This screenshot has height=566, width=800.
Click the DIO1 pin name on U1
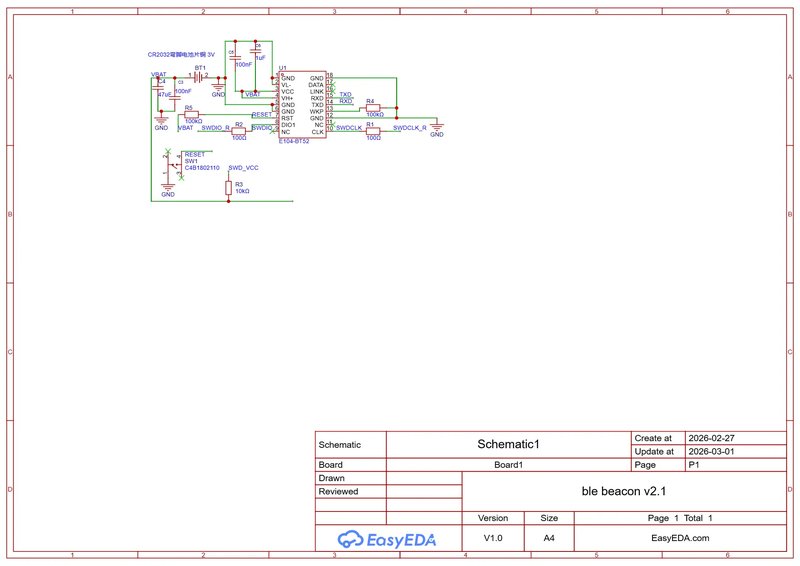288,125
